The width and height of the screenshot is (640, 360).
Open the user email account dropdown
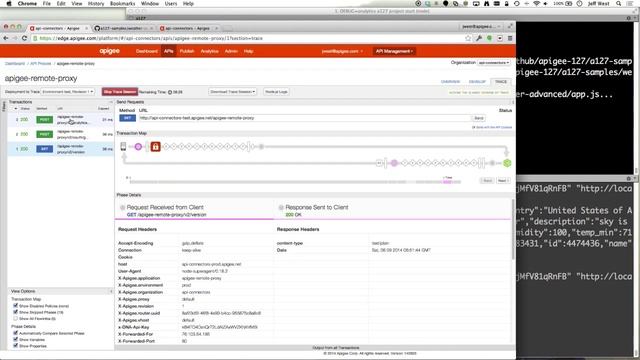click(x=342, y=51)
